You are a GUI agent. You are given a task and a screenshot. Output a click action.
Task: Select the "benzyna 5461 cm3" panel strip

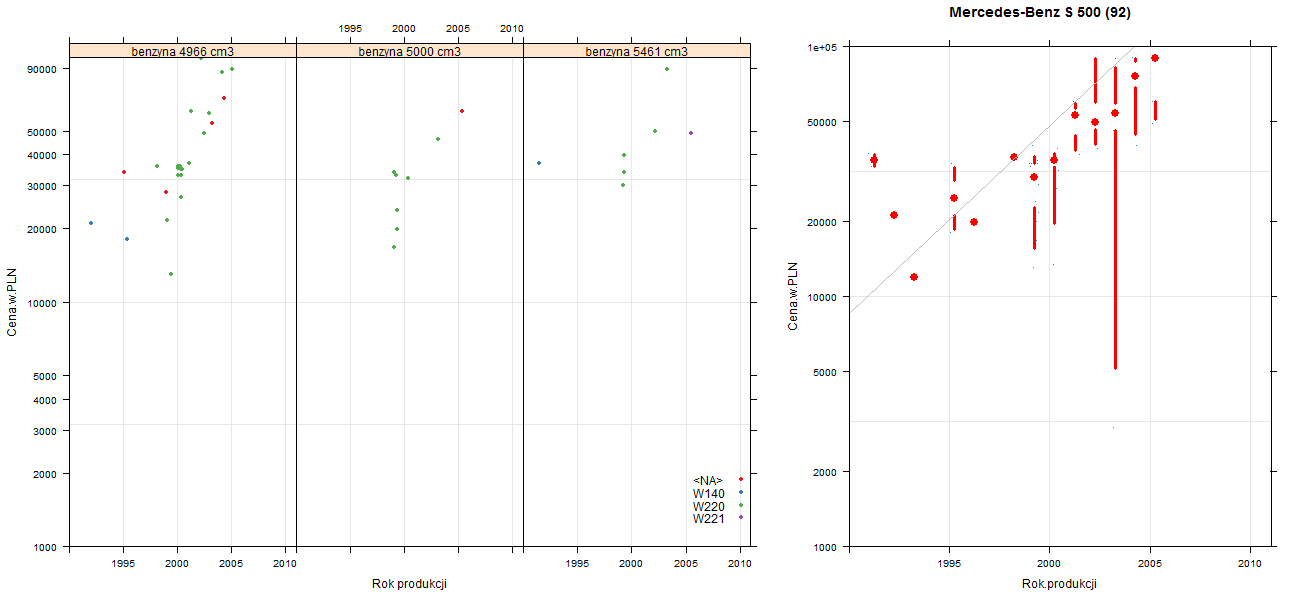(x=637, y=51)
